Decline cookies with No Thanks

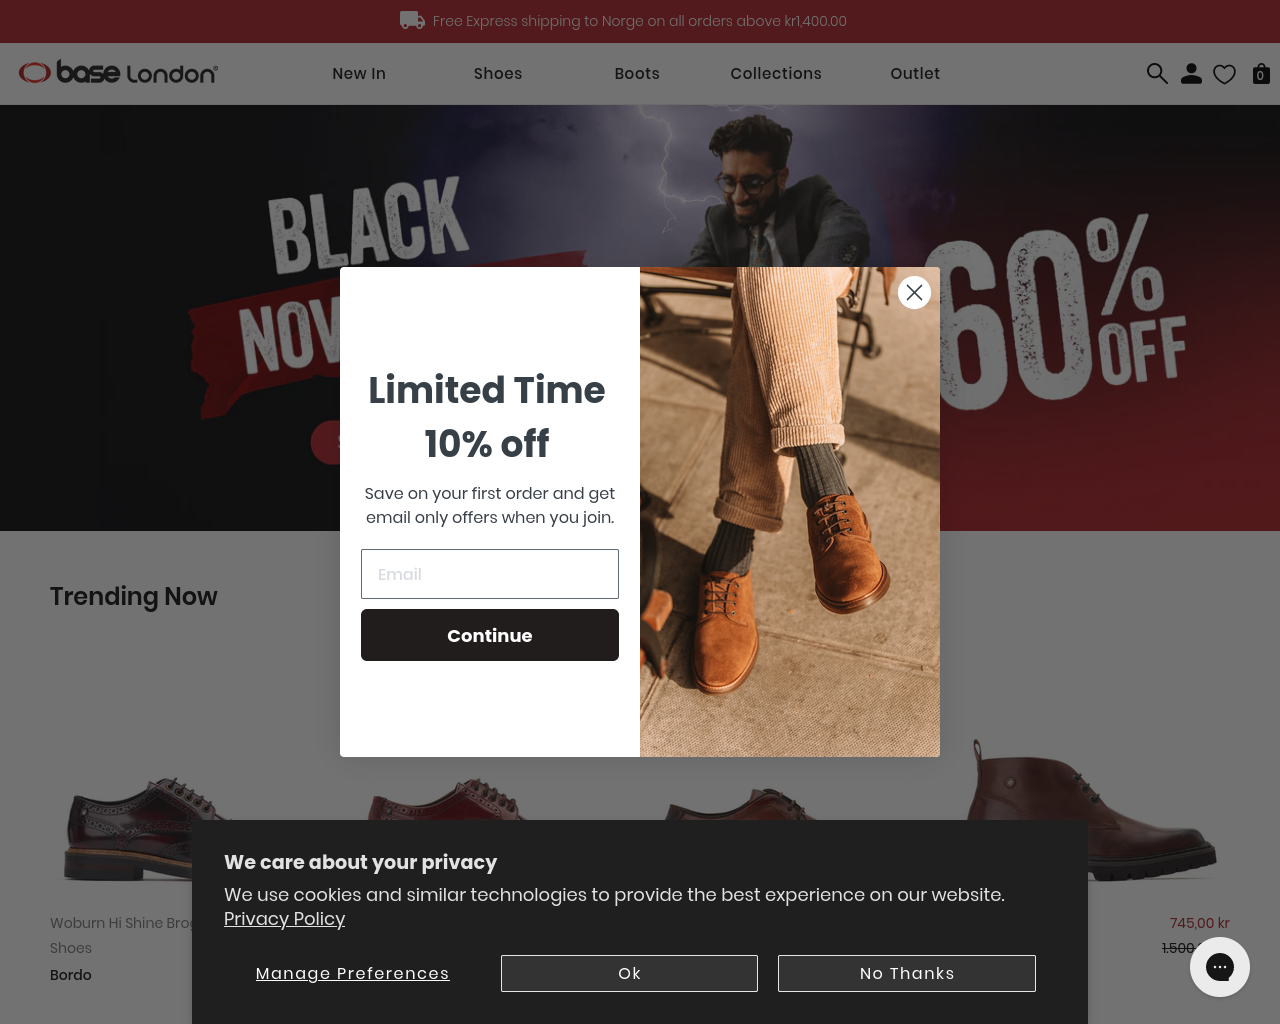(x=907, y=973)
